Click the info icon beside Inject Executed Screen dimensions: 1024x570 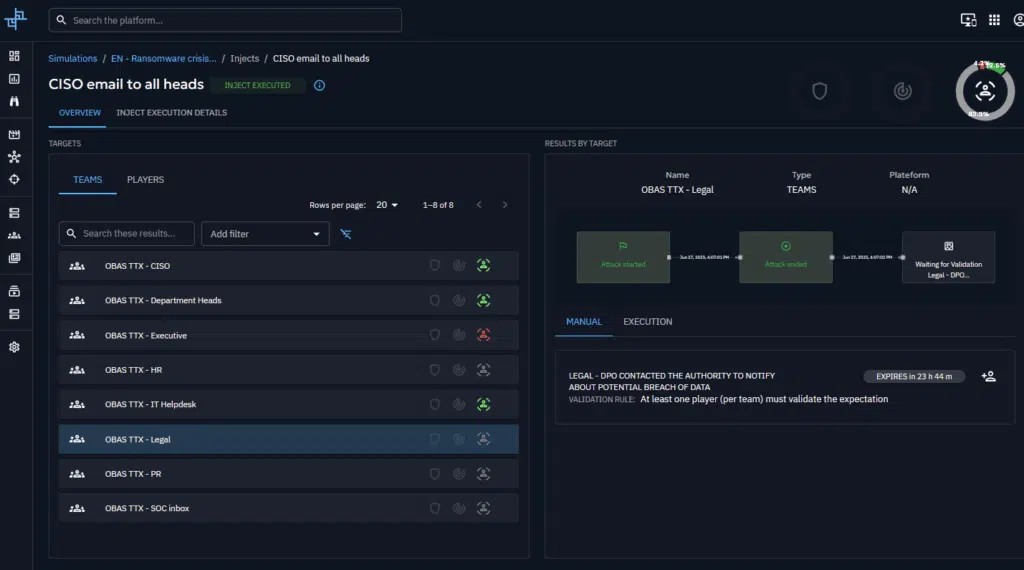pos(319,86)
